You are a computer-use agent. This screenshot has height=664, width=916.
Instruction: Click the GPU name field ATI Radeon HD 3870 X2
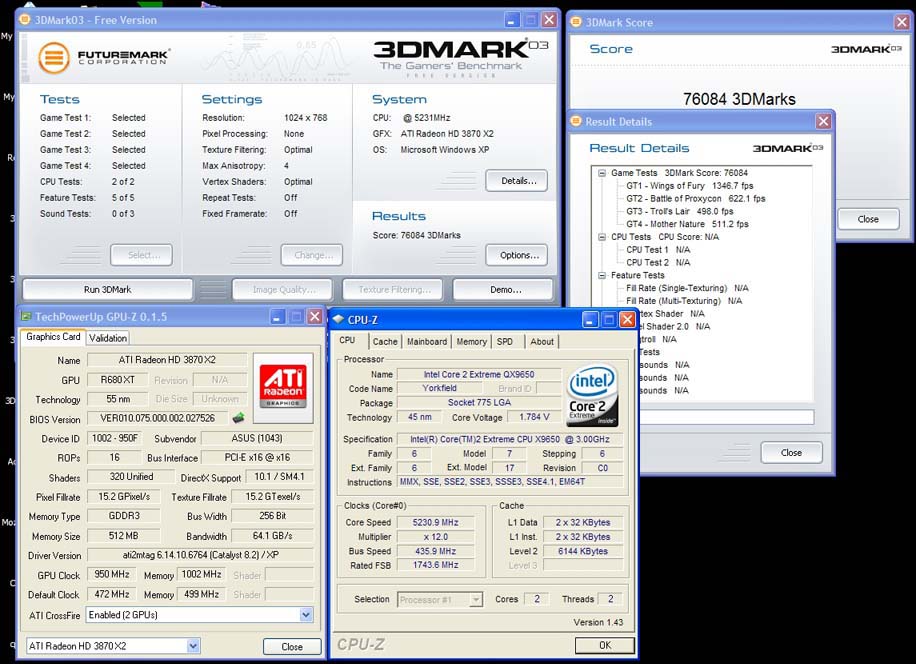pos(167,360)
